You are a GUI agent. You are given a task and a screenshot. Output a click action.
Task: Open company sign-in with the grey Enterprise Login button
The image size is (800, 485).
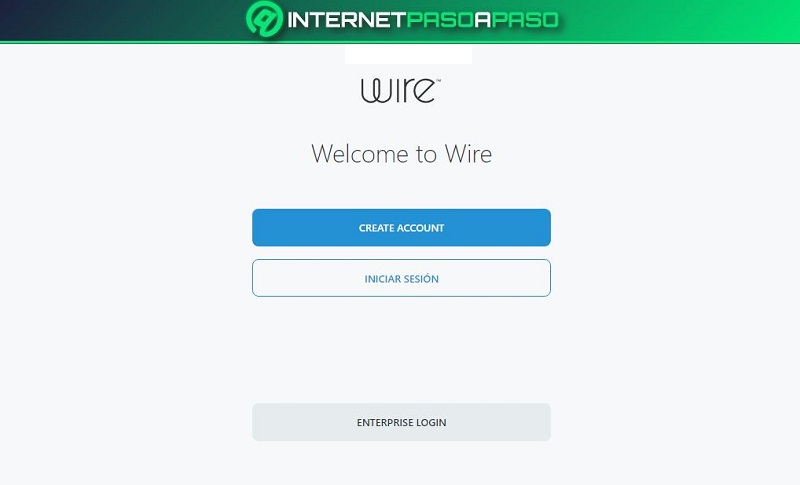pos(401,422)
